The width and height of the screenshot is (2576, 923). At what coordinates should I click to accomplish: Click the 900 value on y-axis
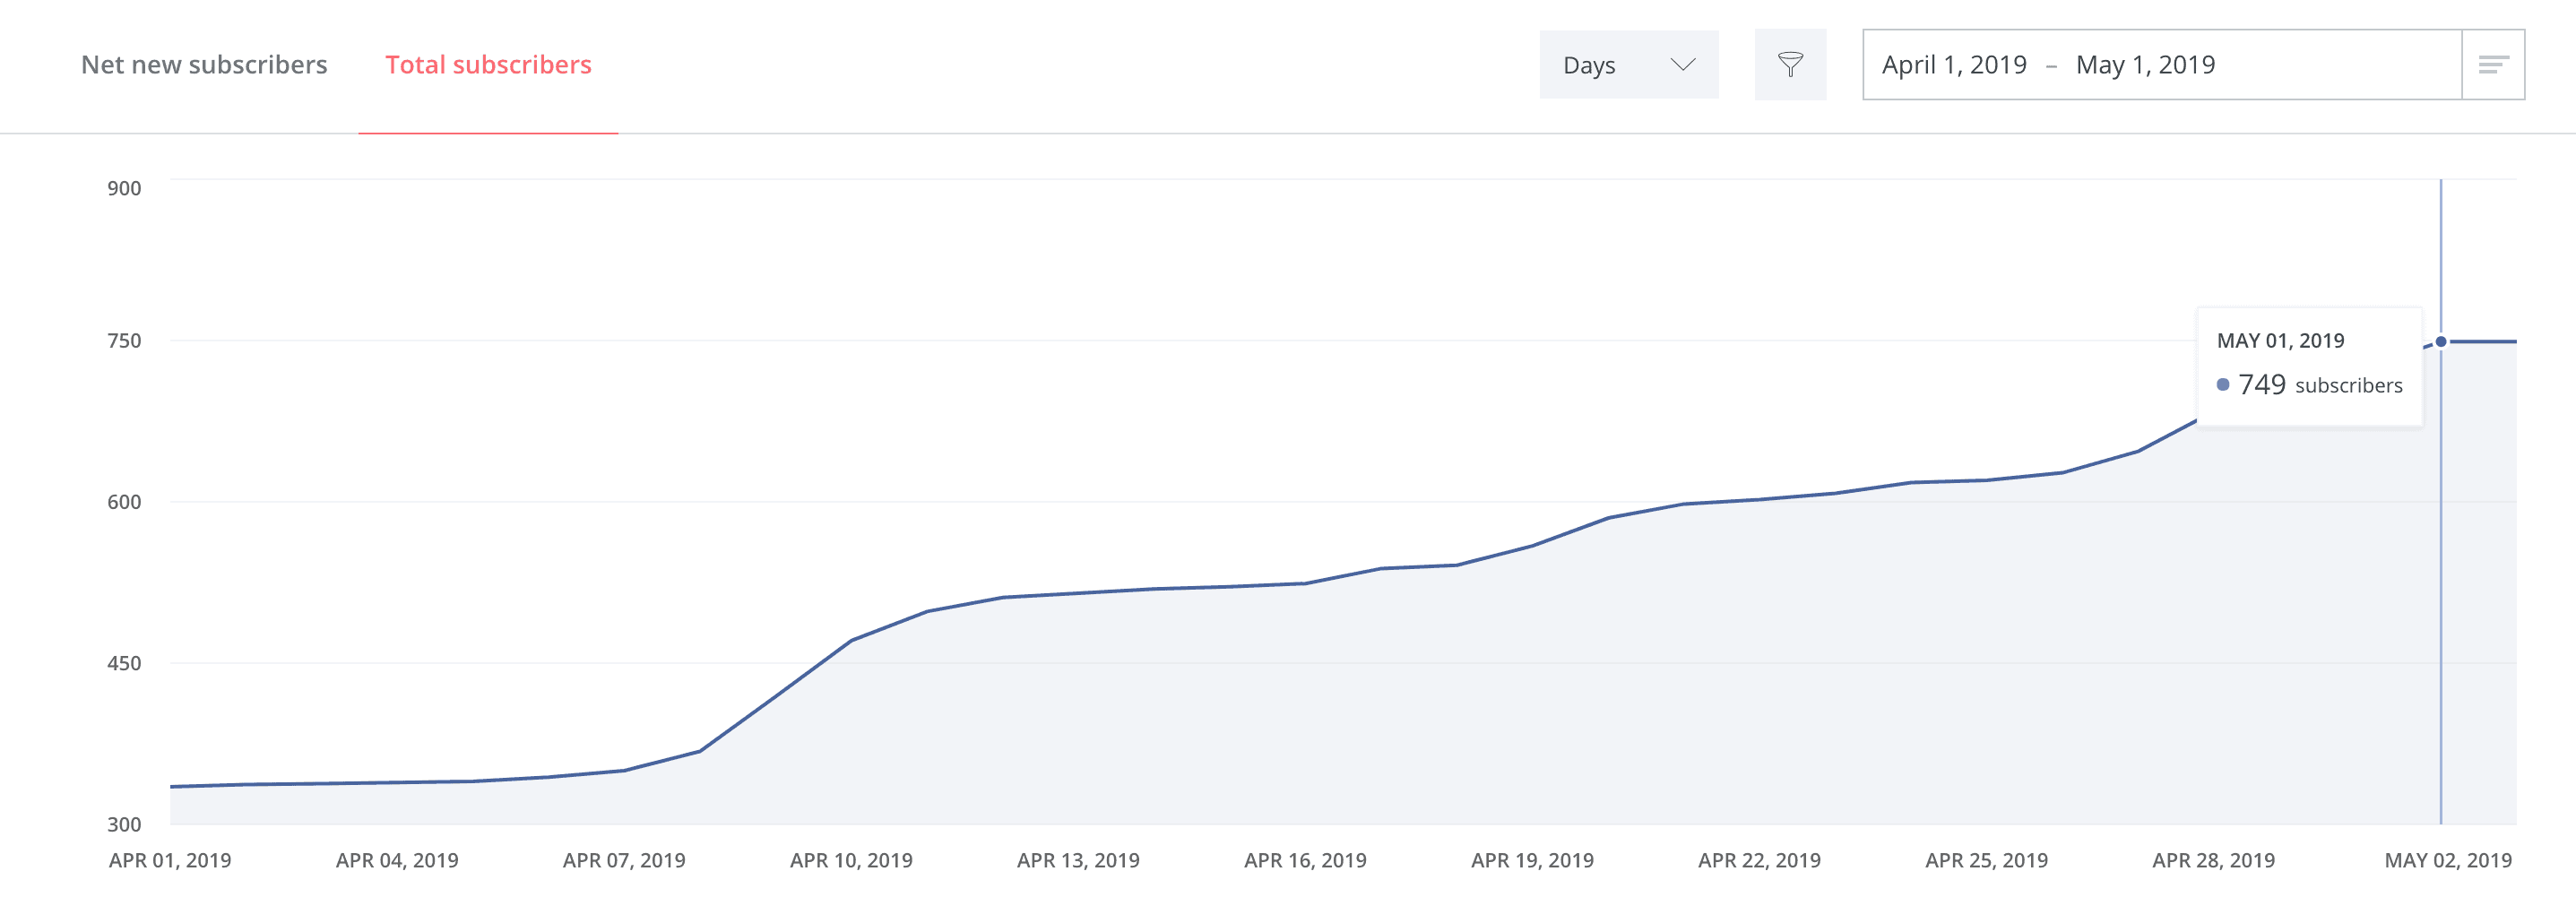pyautogui.click(x=124, y=188)
